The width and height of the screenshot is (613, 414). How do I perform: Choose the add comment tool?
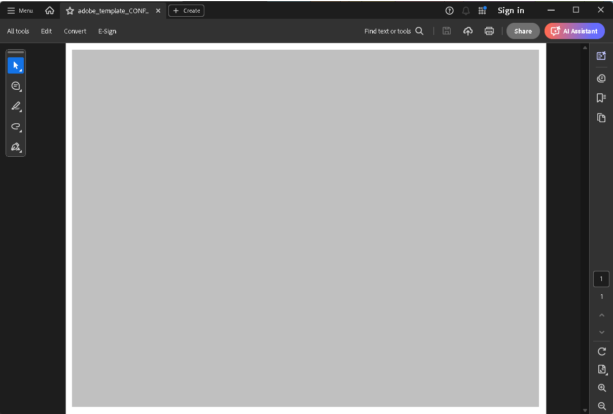pyautogui.click(x=16, y=86)
